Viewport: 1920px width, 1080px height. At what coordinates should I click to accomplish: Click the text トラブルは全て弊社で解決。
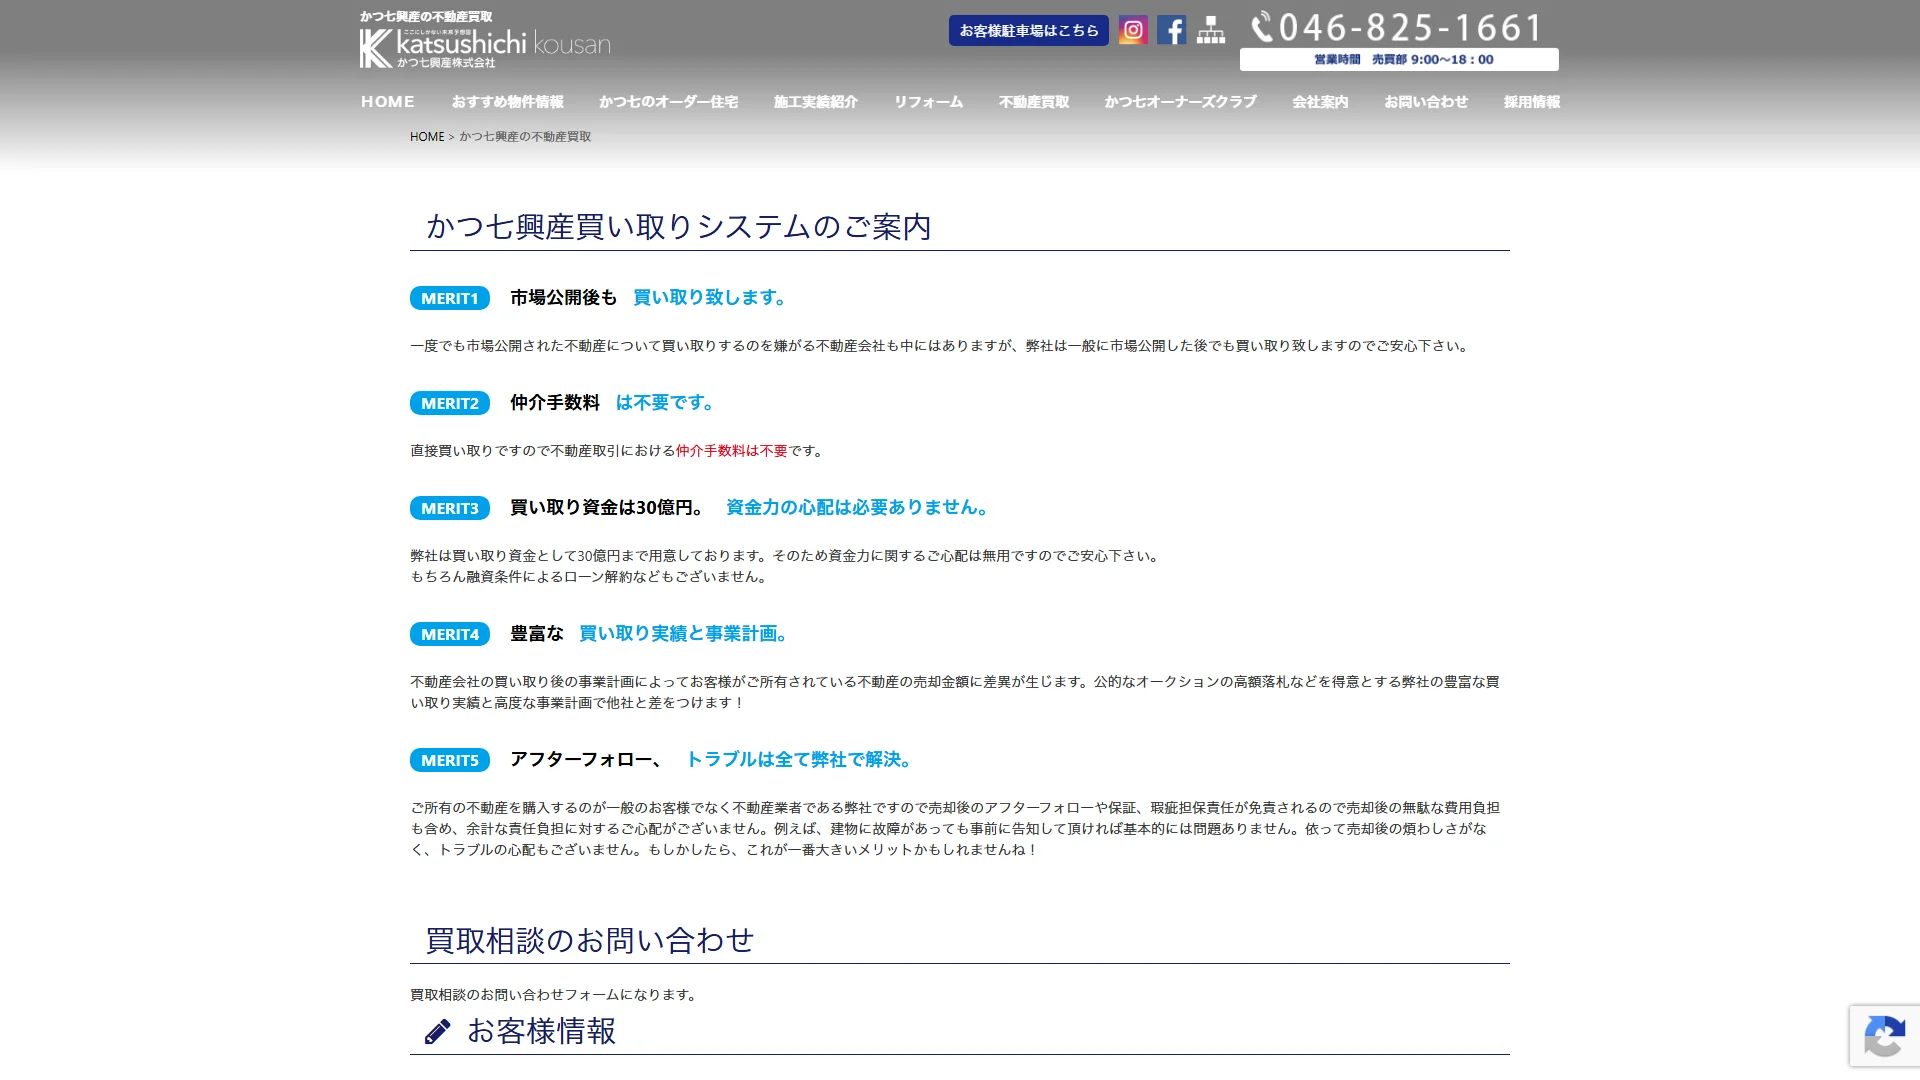point(801,760)
